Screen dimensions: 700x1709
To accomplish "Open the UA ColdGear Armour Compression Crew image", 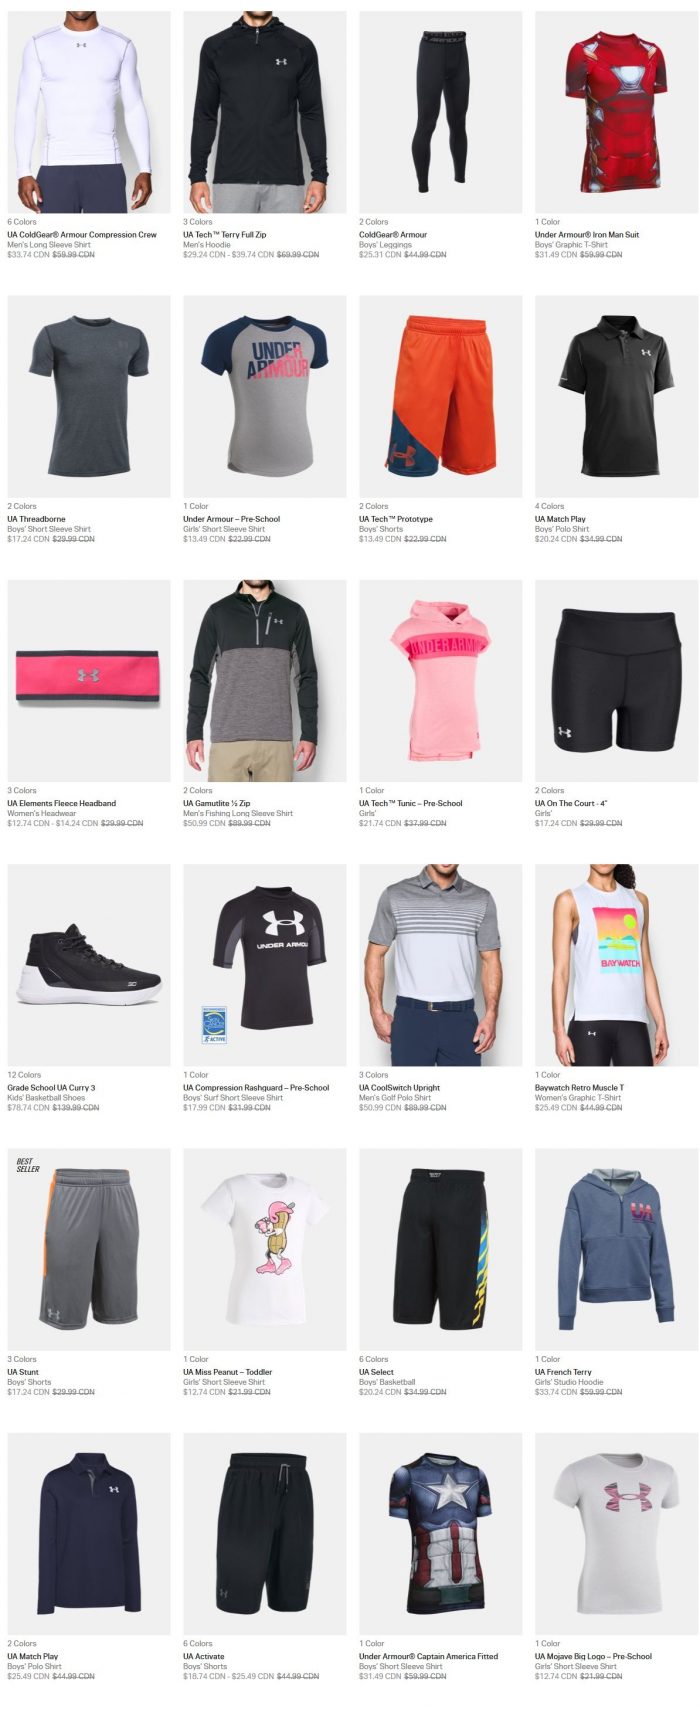I will coord(89,112).
